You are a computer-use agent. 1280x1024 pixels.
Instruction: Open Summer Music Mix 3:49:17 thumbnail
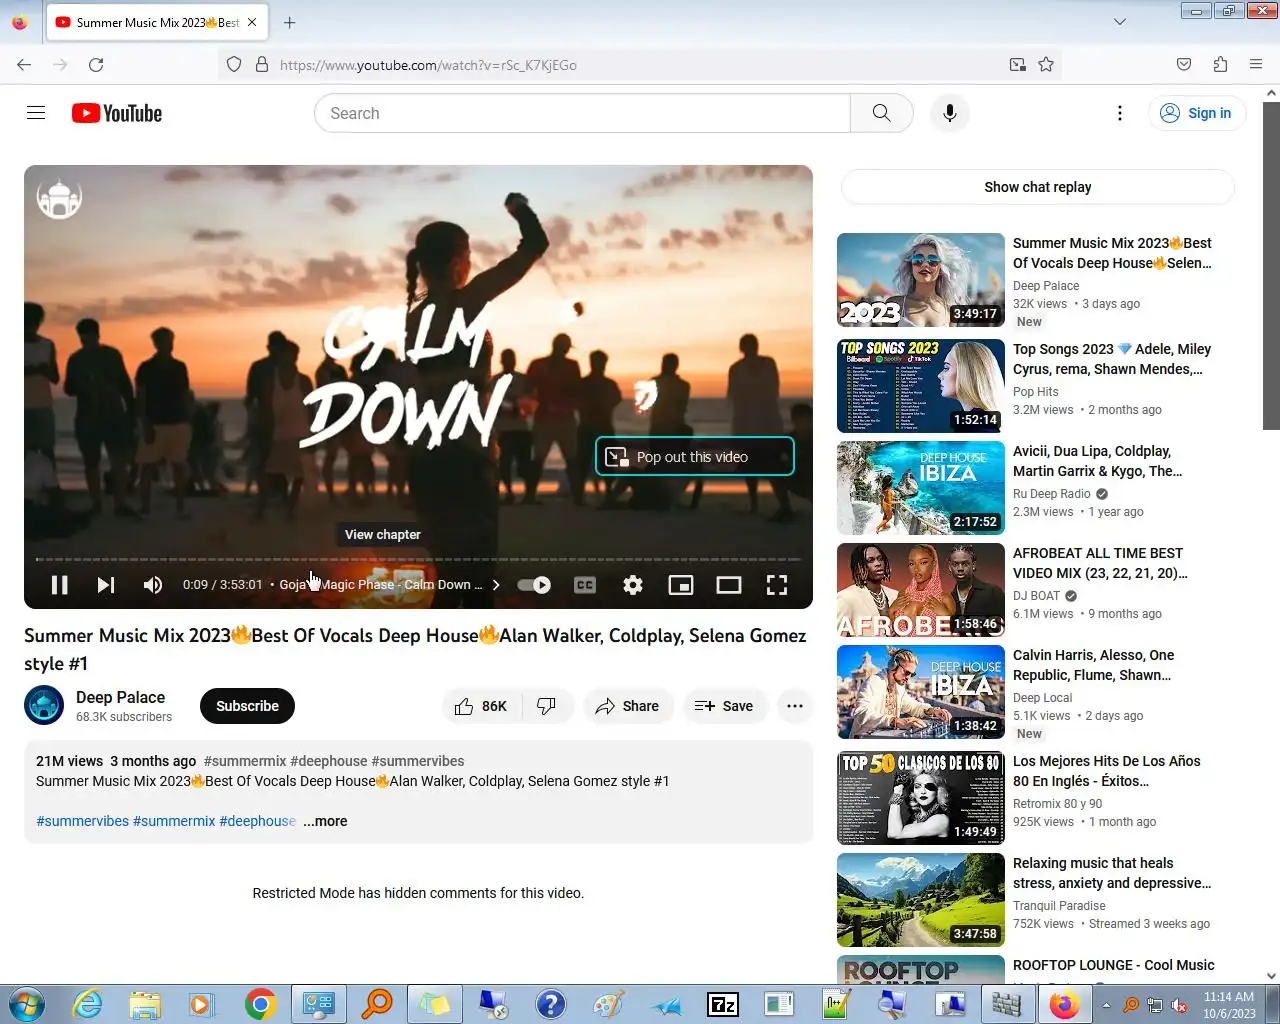(921, 280)
